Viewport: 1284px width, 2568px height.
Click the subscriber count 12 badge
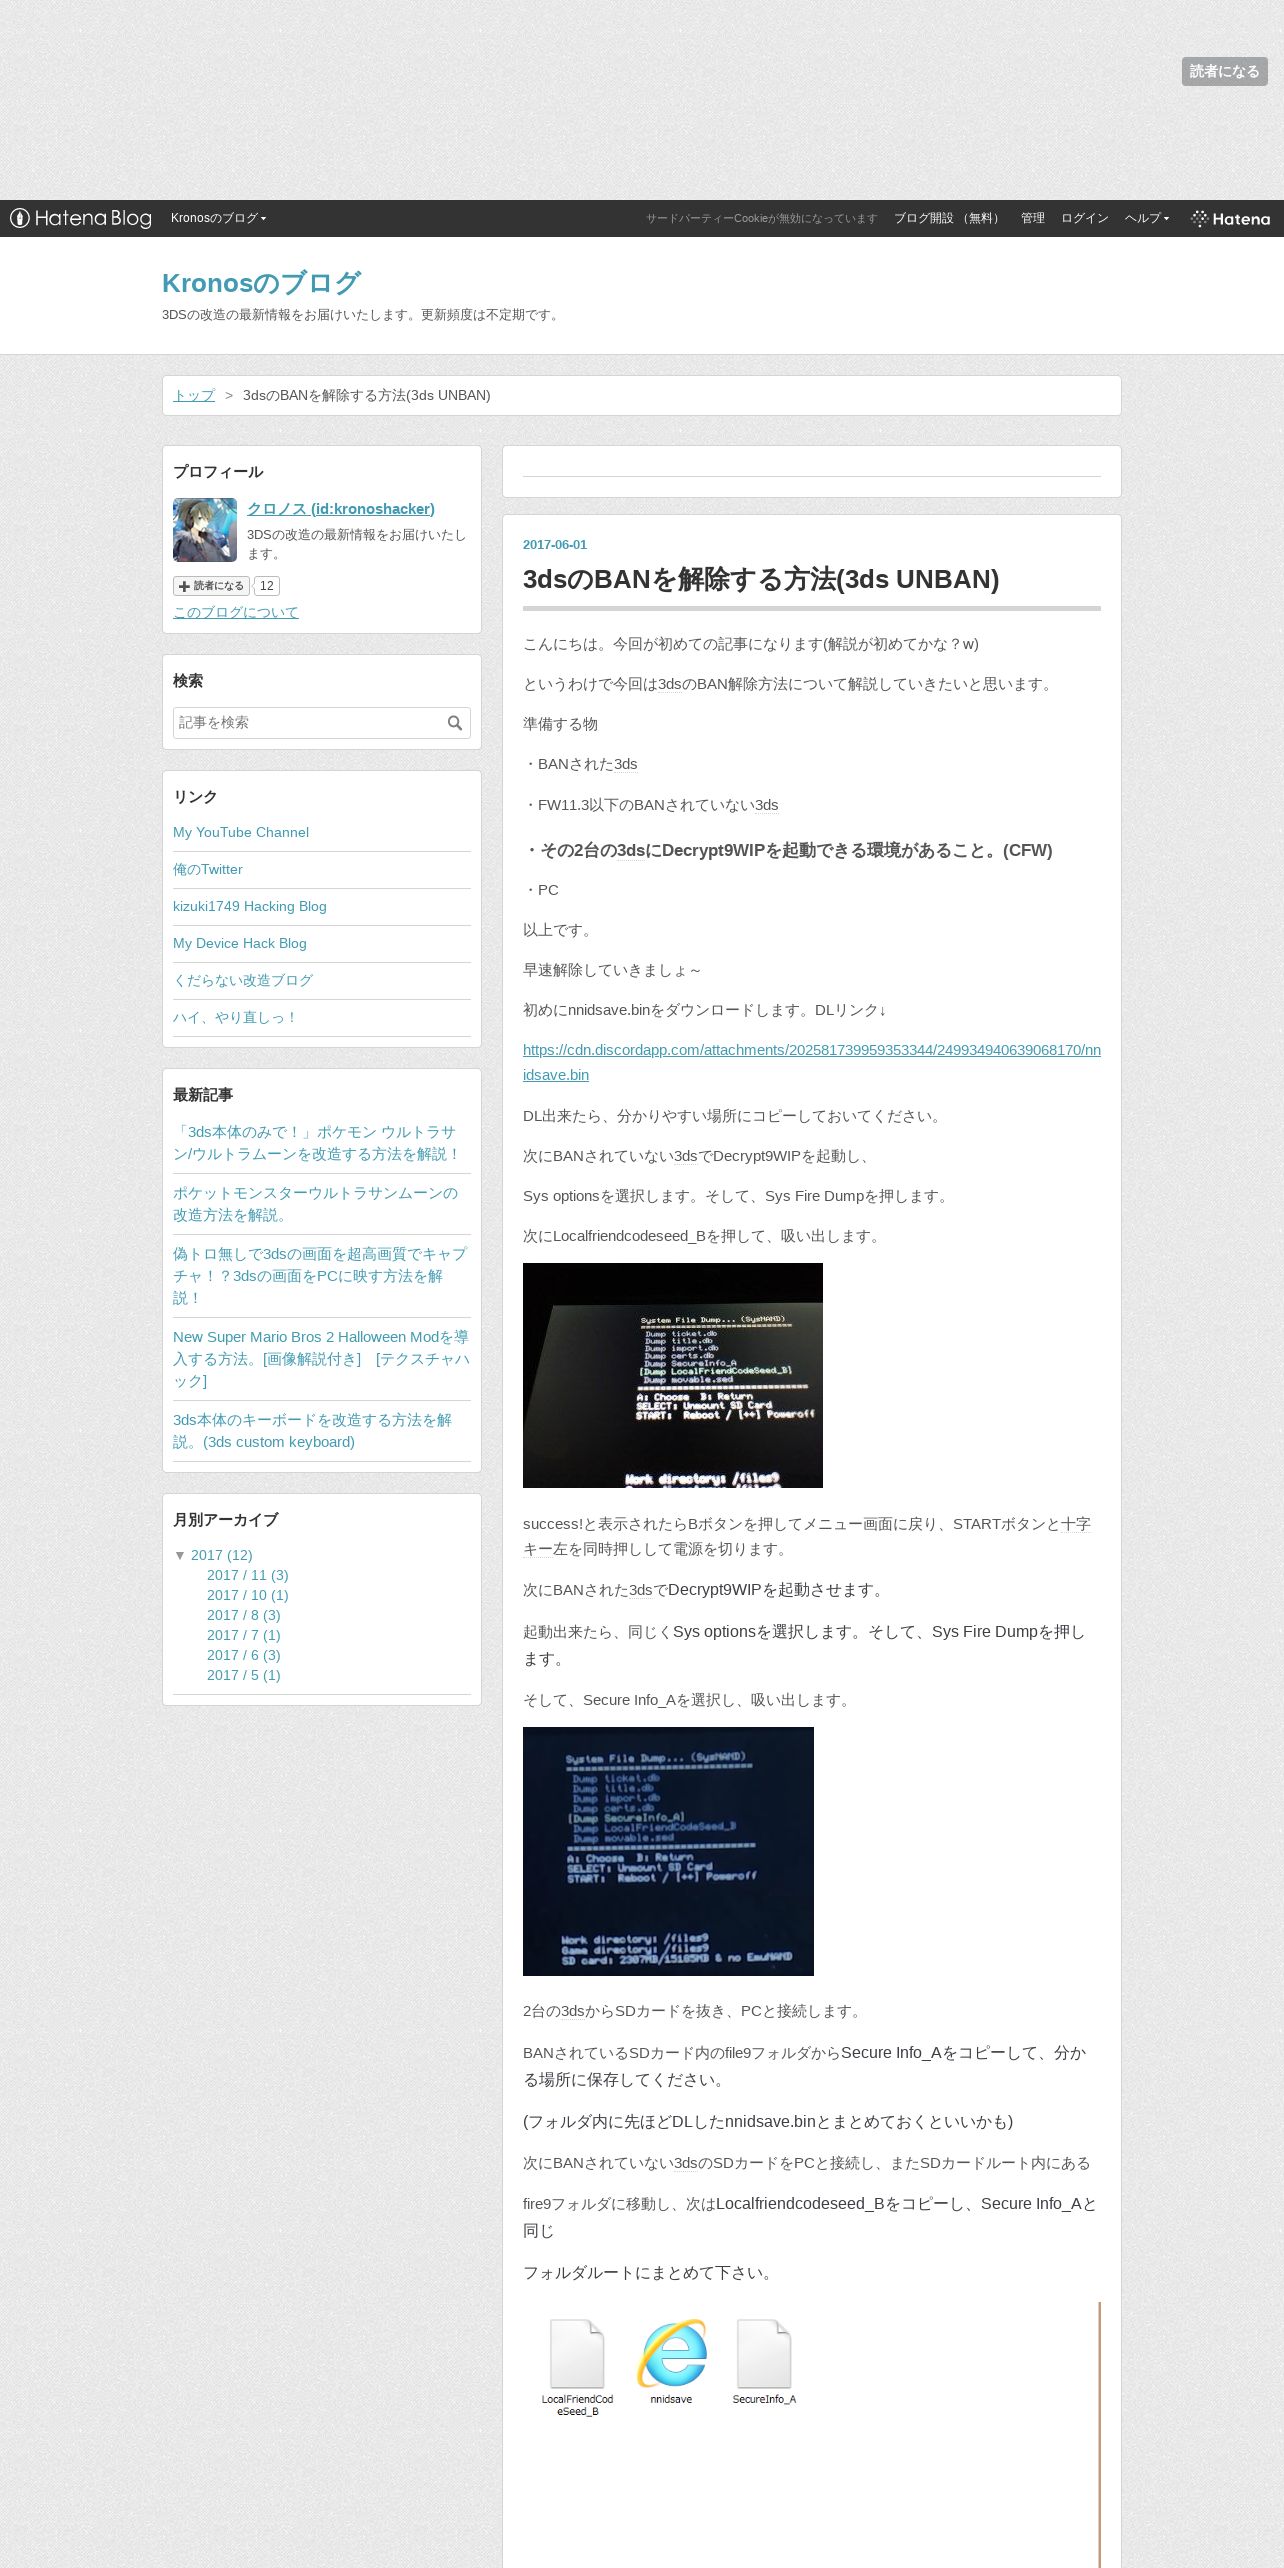click(x=267, y=586)
